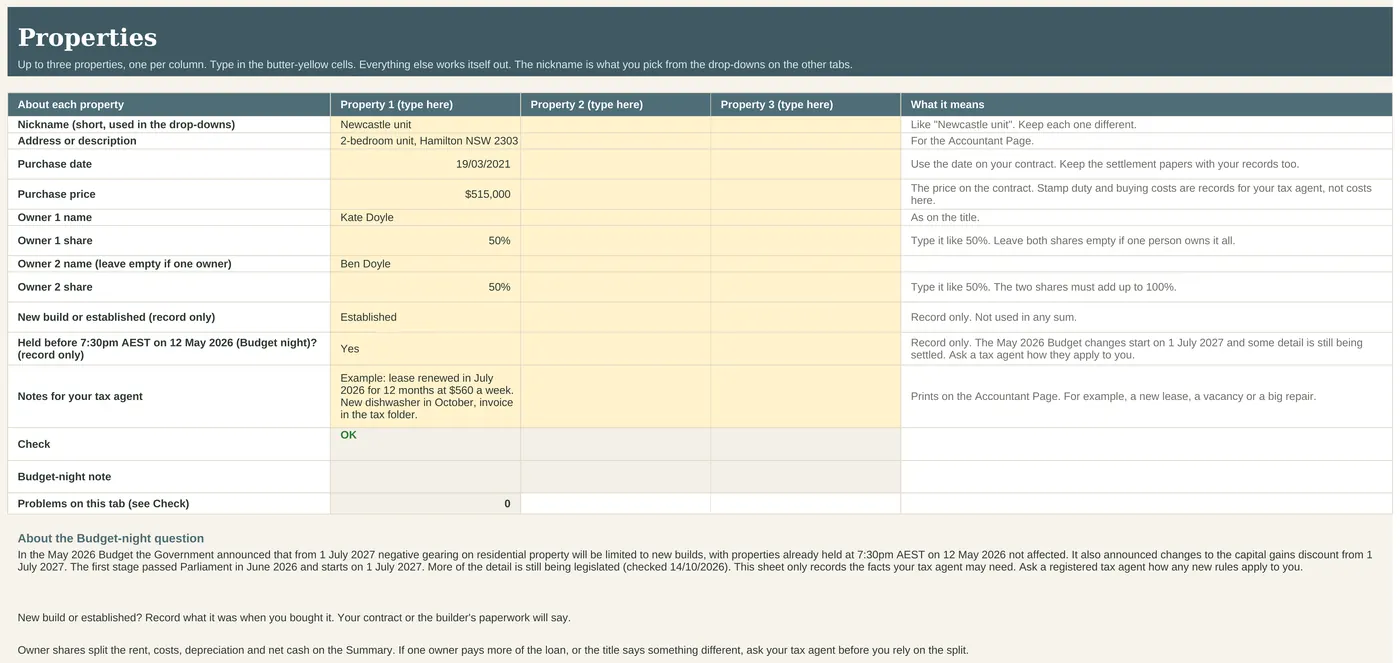Click the 'Owner 1 share' row label

coord(55,241)
